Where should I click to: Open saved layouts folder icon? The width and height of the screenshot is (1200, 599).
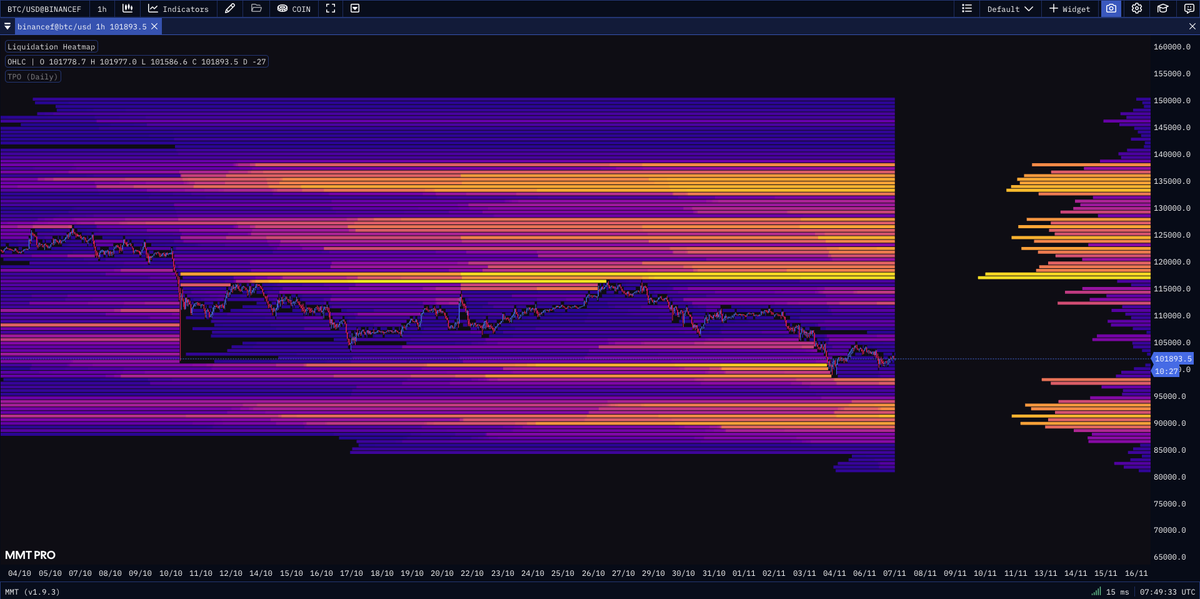257,8
